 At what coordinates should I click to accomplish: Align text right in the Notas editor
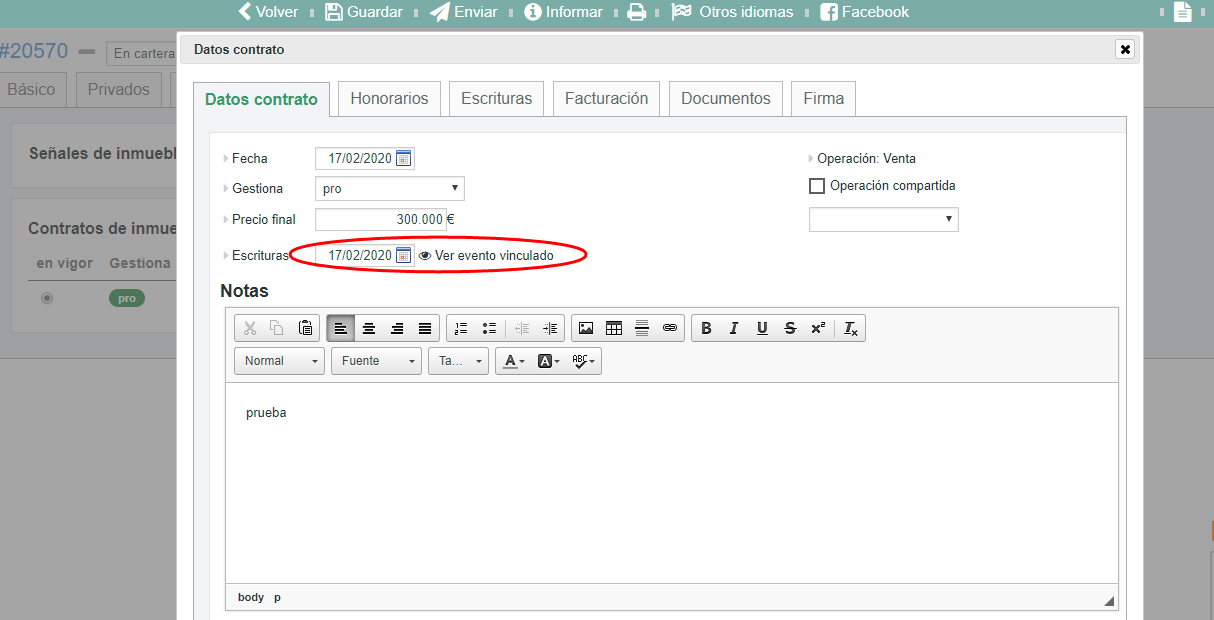[397, 328]
